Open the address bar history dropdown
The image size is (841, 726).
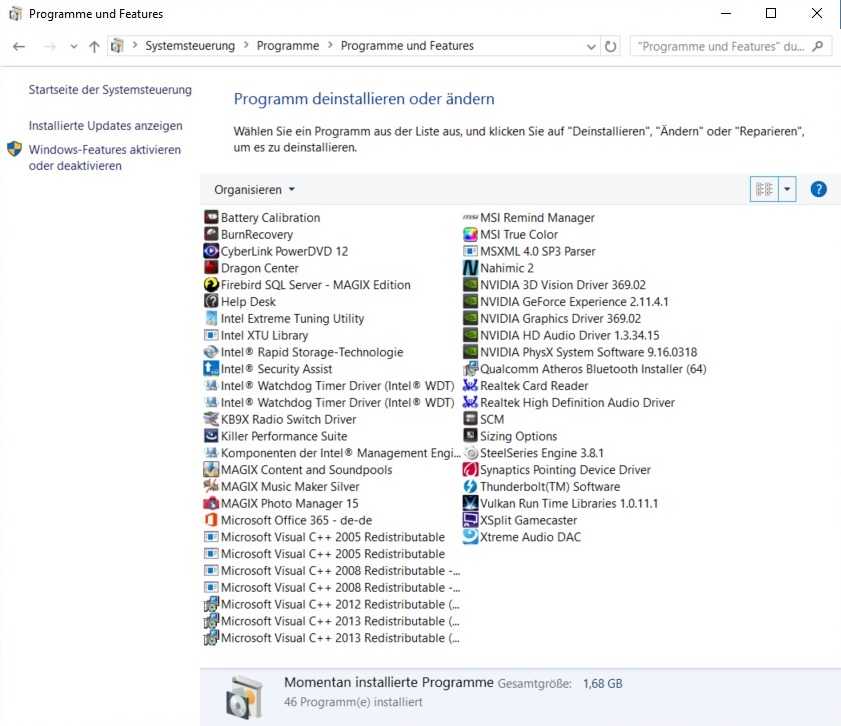tap(591, 46)
